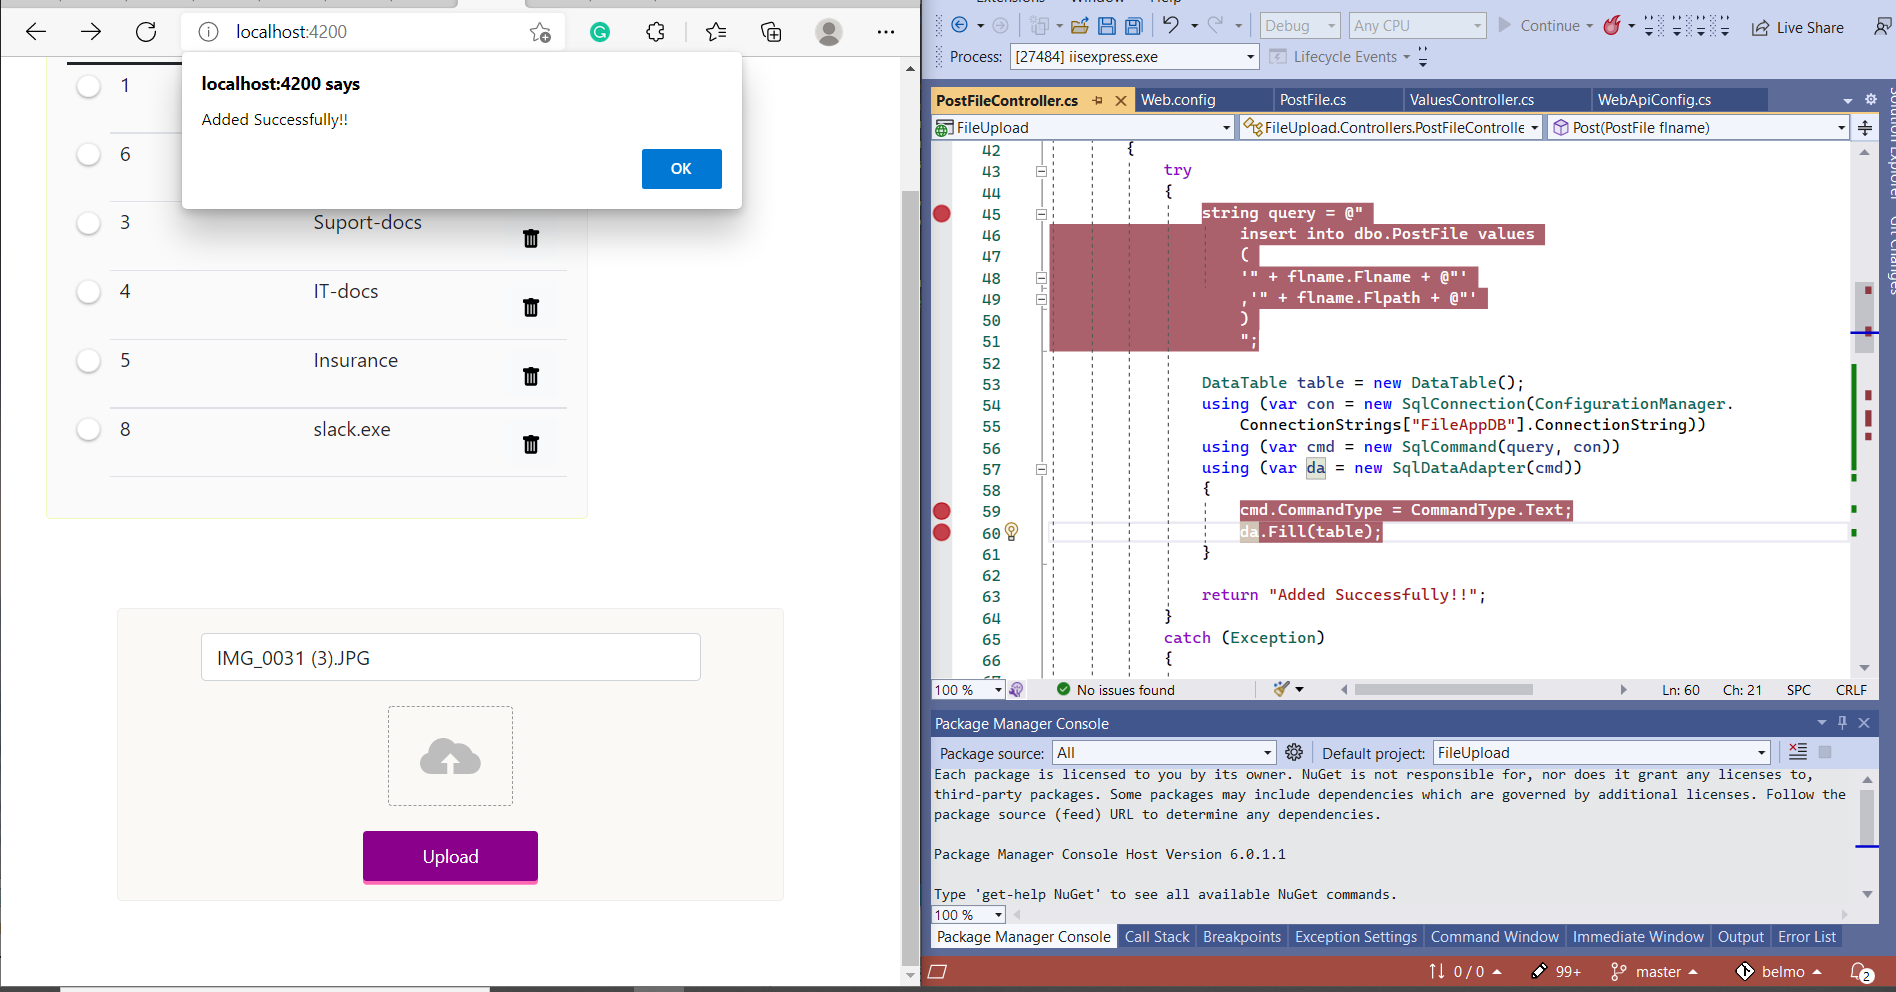Image resolution: width=1896 pixels, height=992 pixels.
Task: Click the purple Upload button
Action: coord(450,857)
